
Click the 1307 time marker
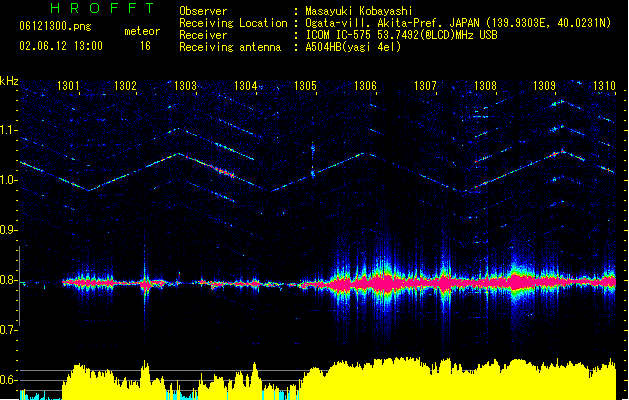[425, 86]
